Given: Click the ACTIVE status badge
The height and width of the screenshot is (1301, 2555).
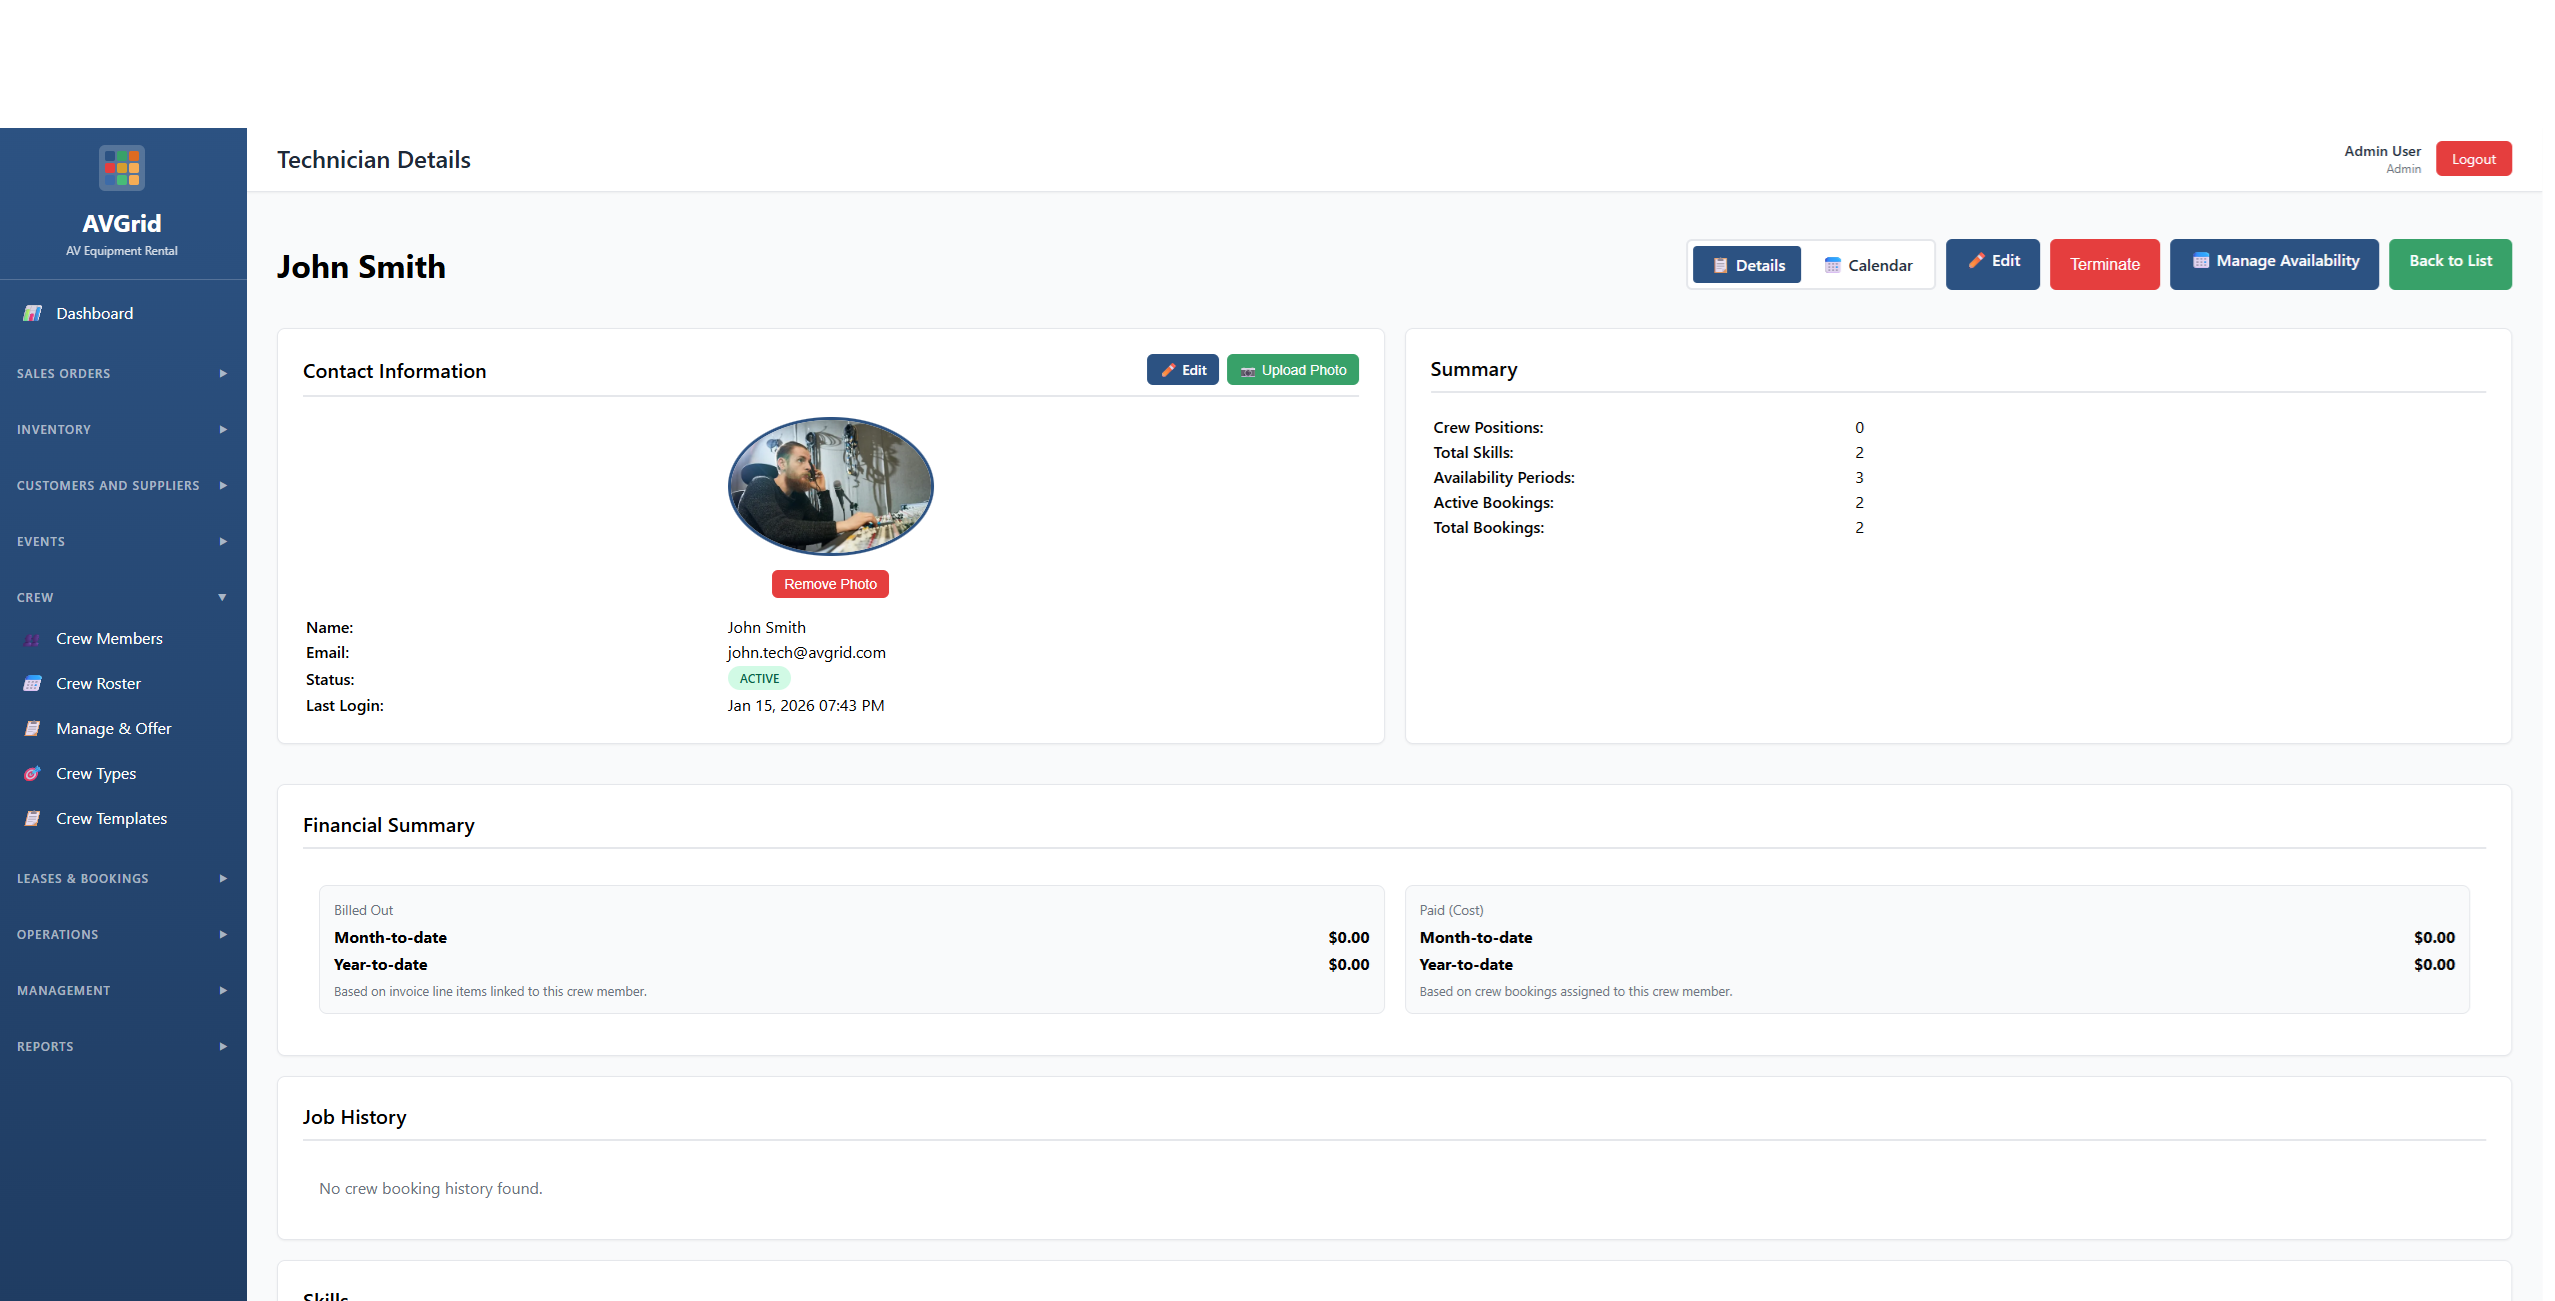Looking at the screenshot, I should (x=758, y=678).
